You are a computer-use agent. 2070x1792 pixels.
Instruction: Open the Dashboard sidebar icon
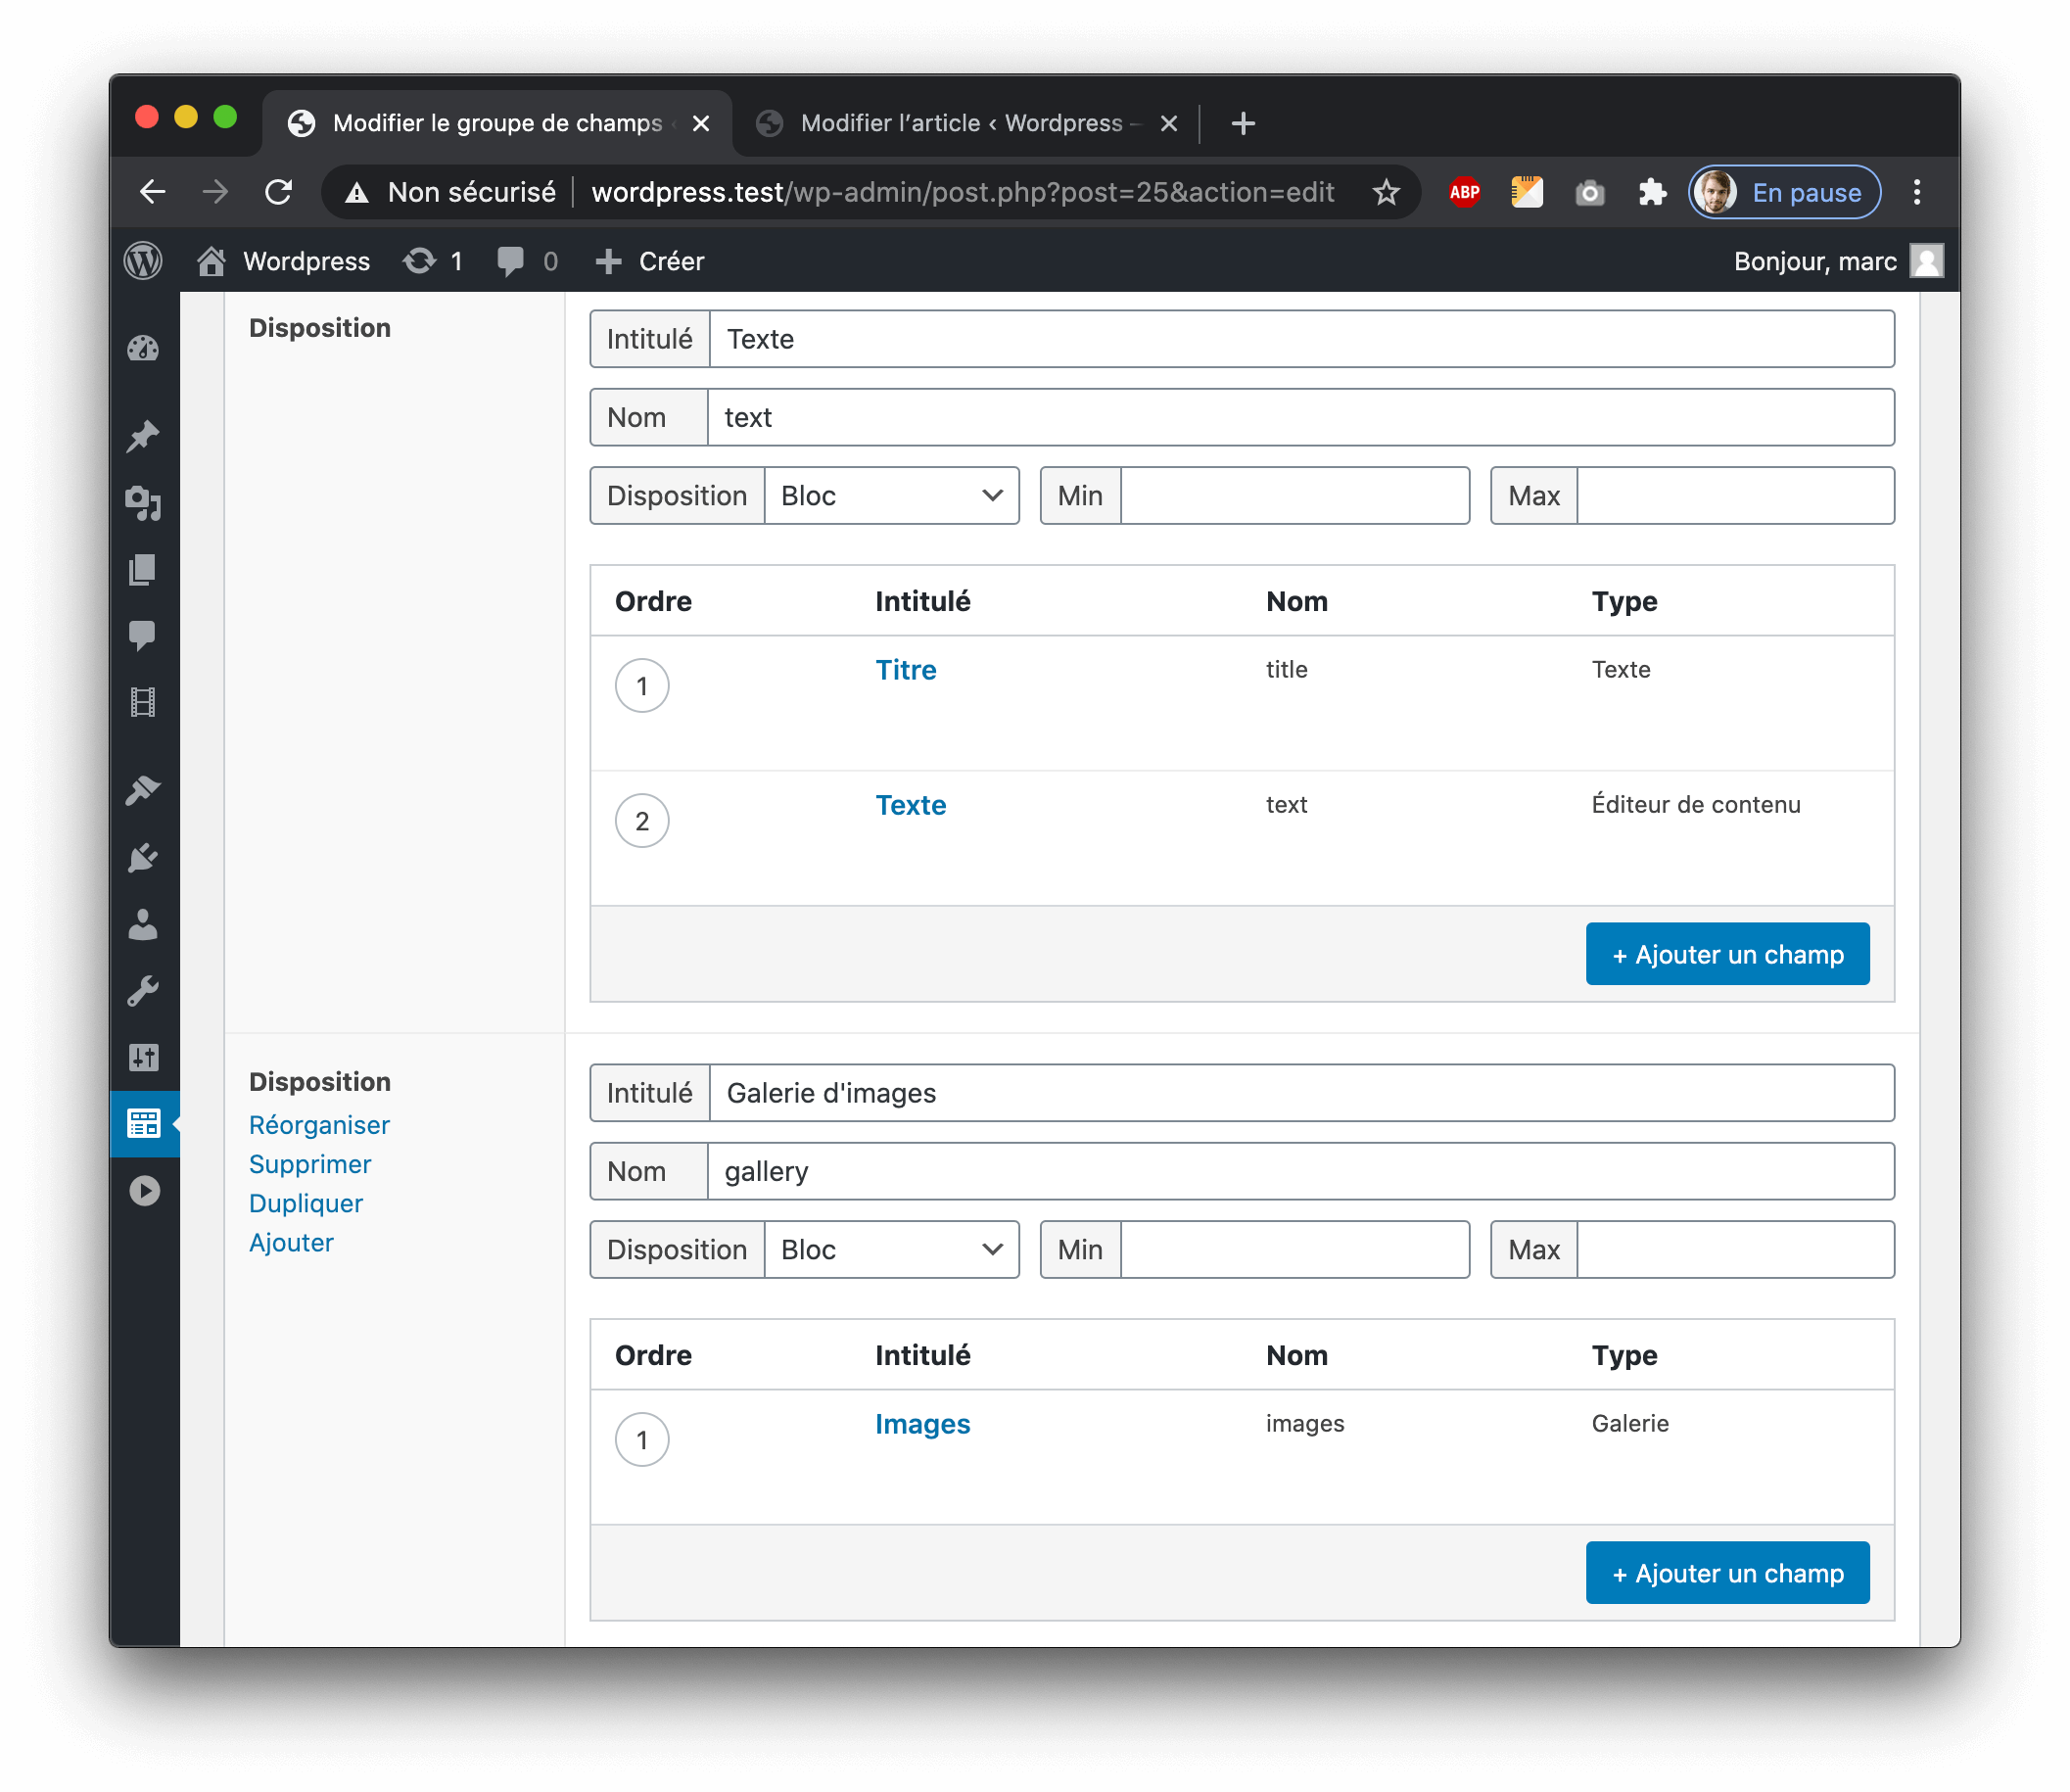[143, 348]
